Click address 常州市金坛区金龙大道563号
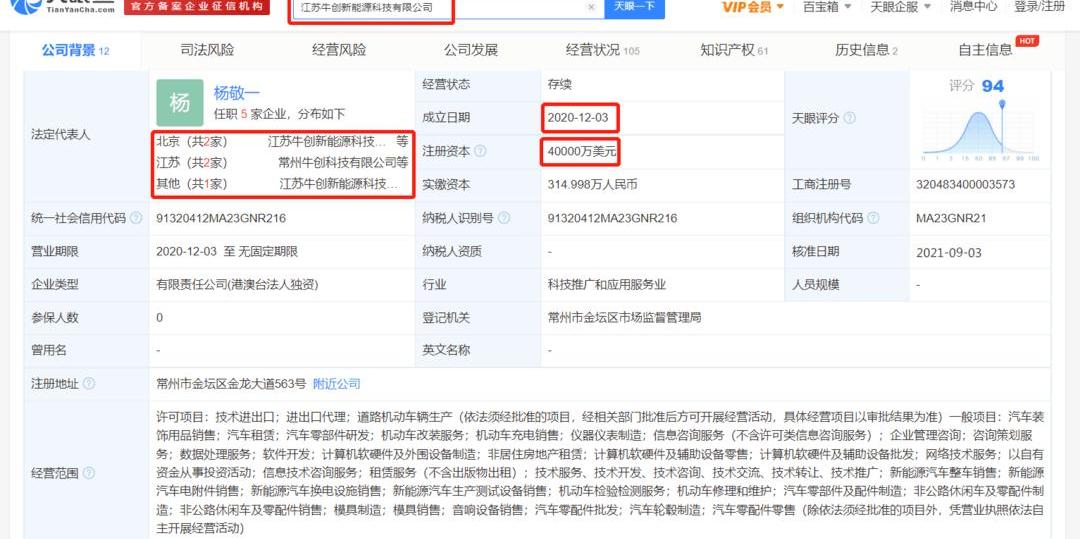The height and width of the screenshot is (539, 1080). click(x=231, y=384)
